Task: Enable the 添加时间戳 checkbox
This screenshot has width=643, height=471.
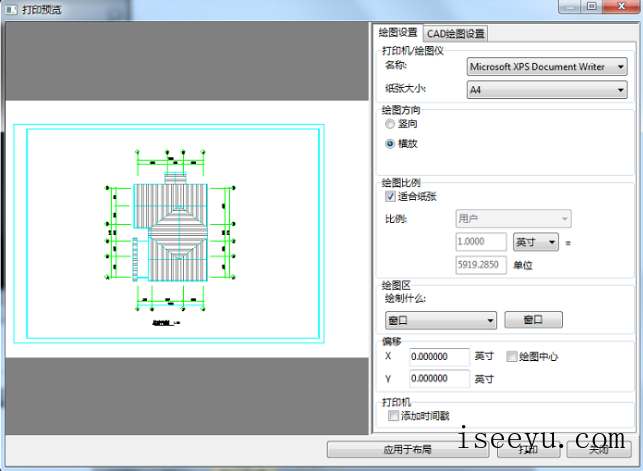Action: click(393, 416)
